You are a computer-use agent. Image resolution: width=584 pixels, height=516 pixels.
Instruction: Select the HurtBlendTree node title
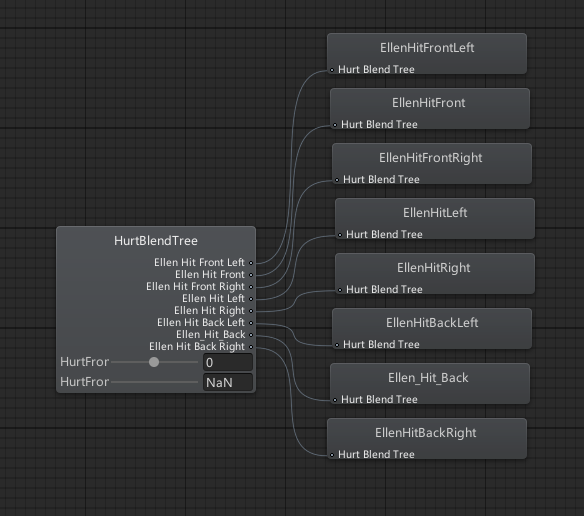coord(156,241)
